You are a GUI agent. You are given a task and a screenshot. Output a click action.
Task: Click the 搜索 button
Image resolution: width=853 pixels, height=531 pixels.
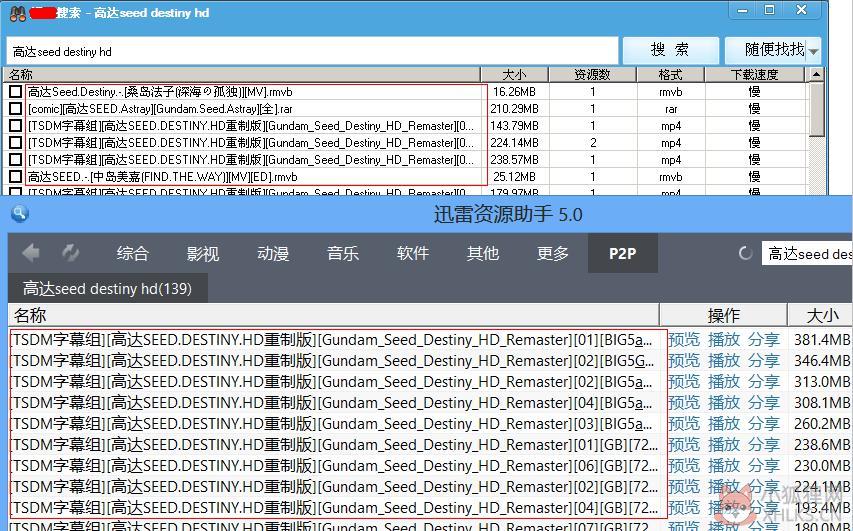click(670, 51)
